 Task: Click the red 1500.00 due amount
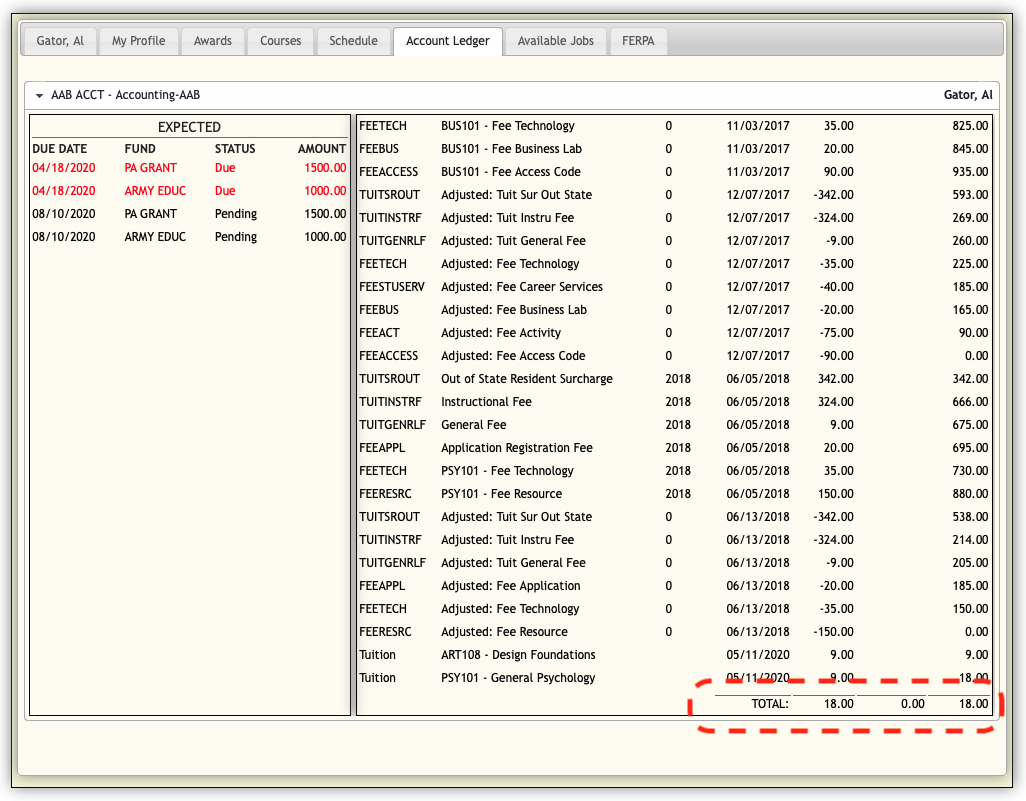pos(325,168)
